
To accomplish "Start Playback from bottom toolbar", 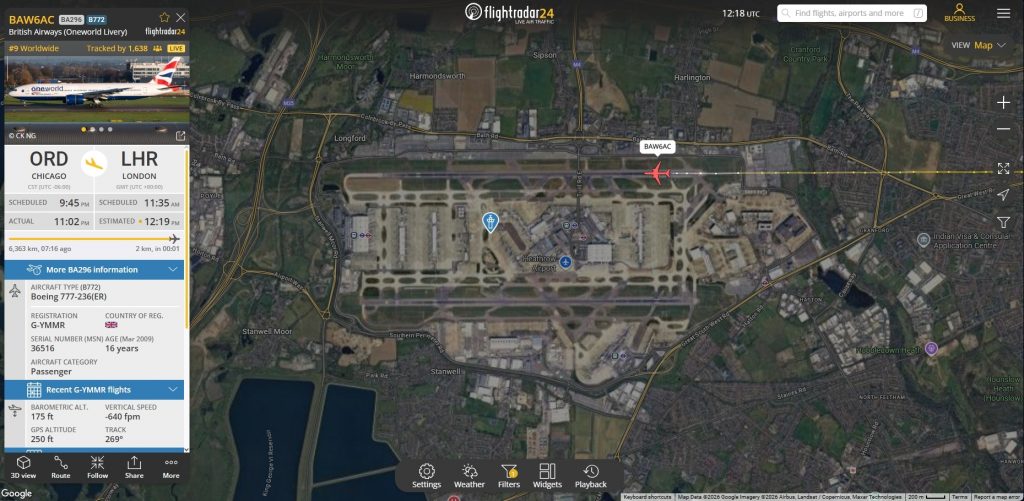I will point(590,476).
